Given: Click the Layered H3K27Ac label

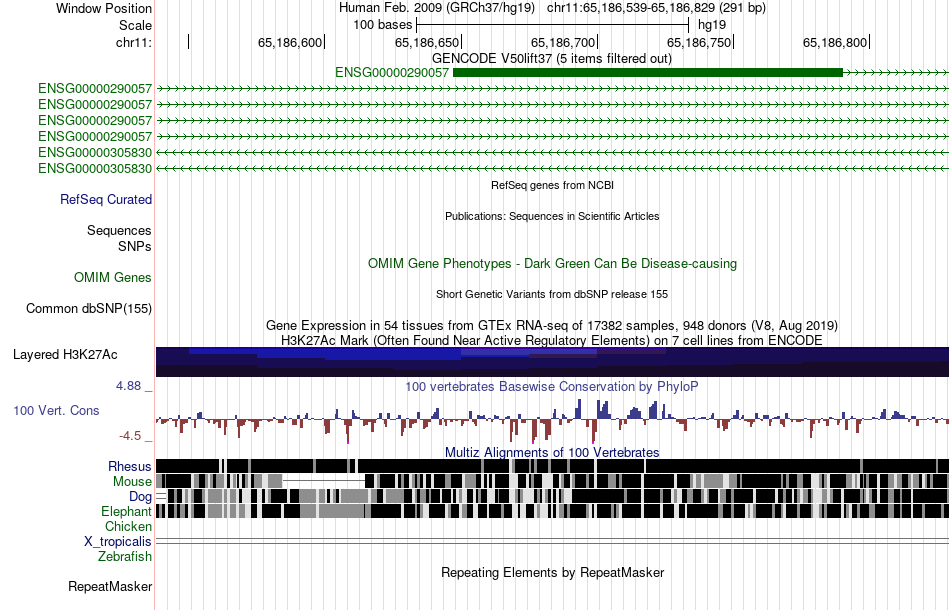Looking at the screenshot, I should click(65, 354).
